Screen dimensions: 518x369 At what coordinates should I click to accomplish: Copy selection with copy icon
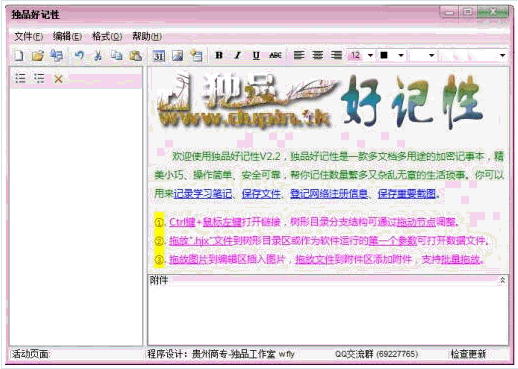[x=116, y=55]
